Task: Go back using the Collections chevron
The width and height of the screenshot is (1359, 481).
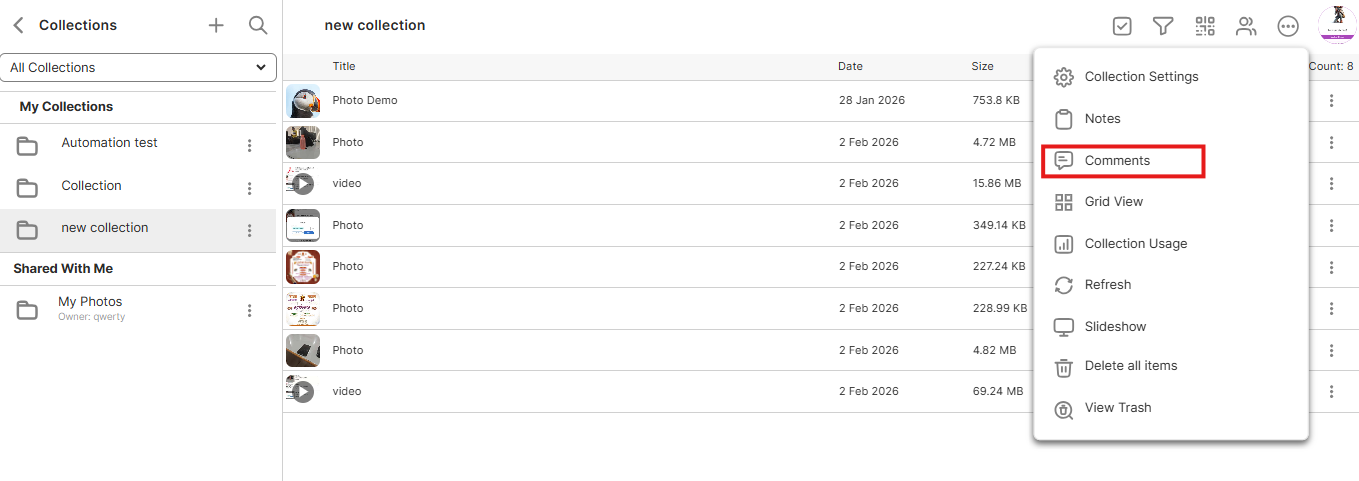Action: (18, 26)
